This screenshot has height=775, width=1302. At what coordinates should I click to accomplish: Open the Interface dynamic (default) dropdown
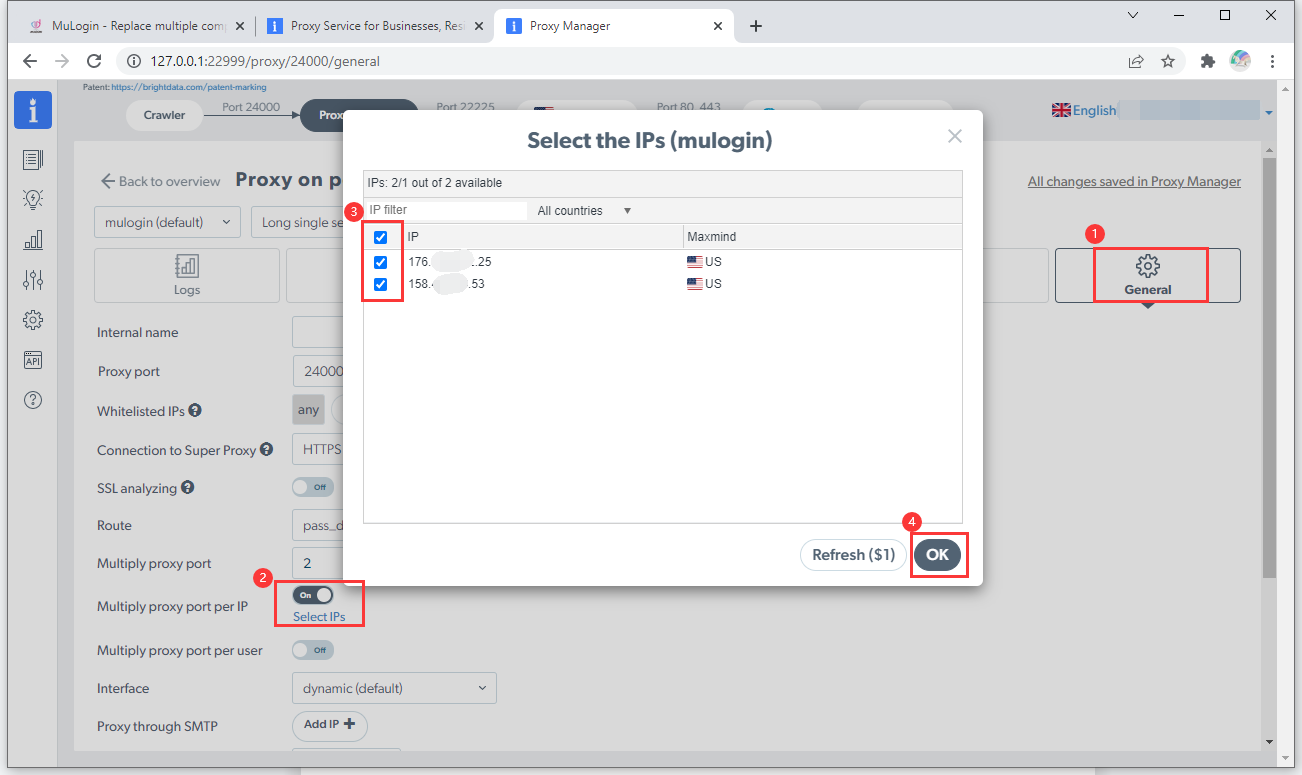[393, 688]
